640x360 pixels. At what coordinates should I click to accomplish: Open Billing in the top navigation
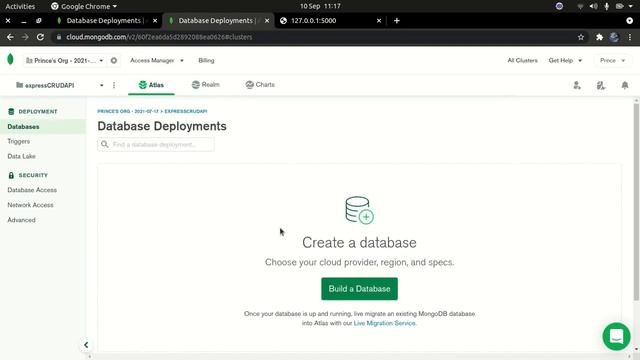pyautogui.click(x=206, y=60)
